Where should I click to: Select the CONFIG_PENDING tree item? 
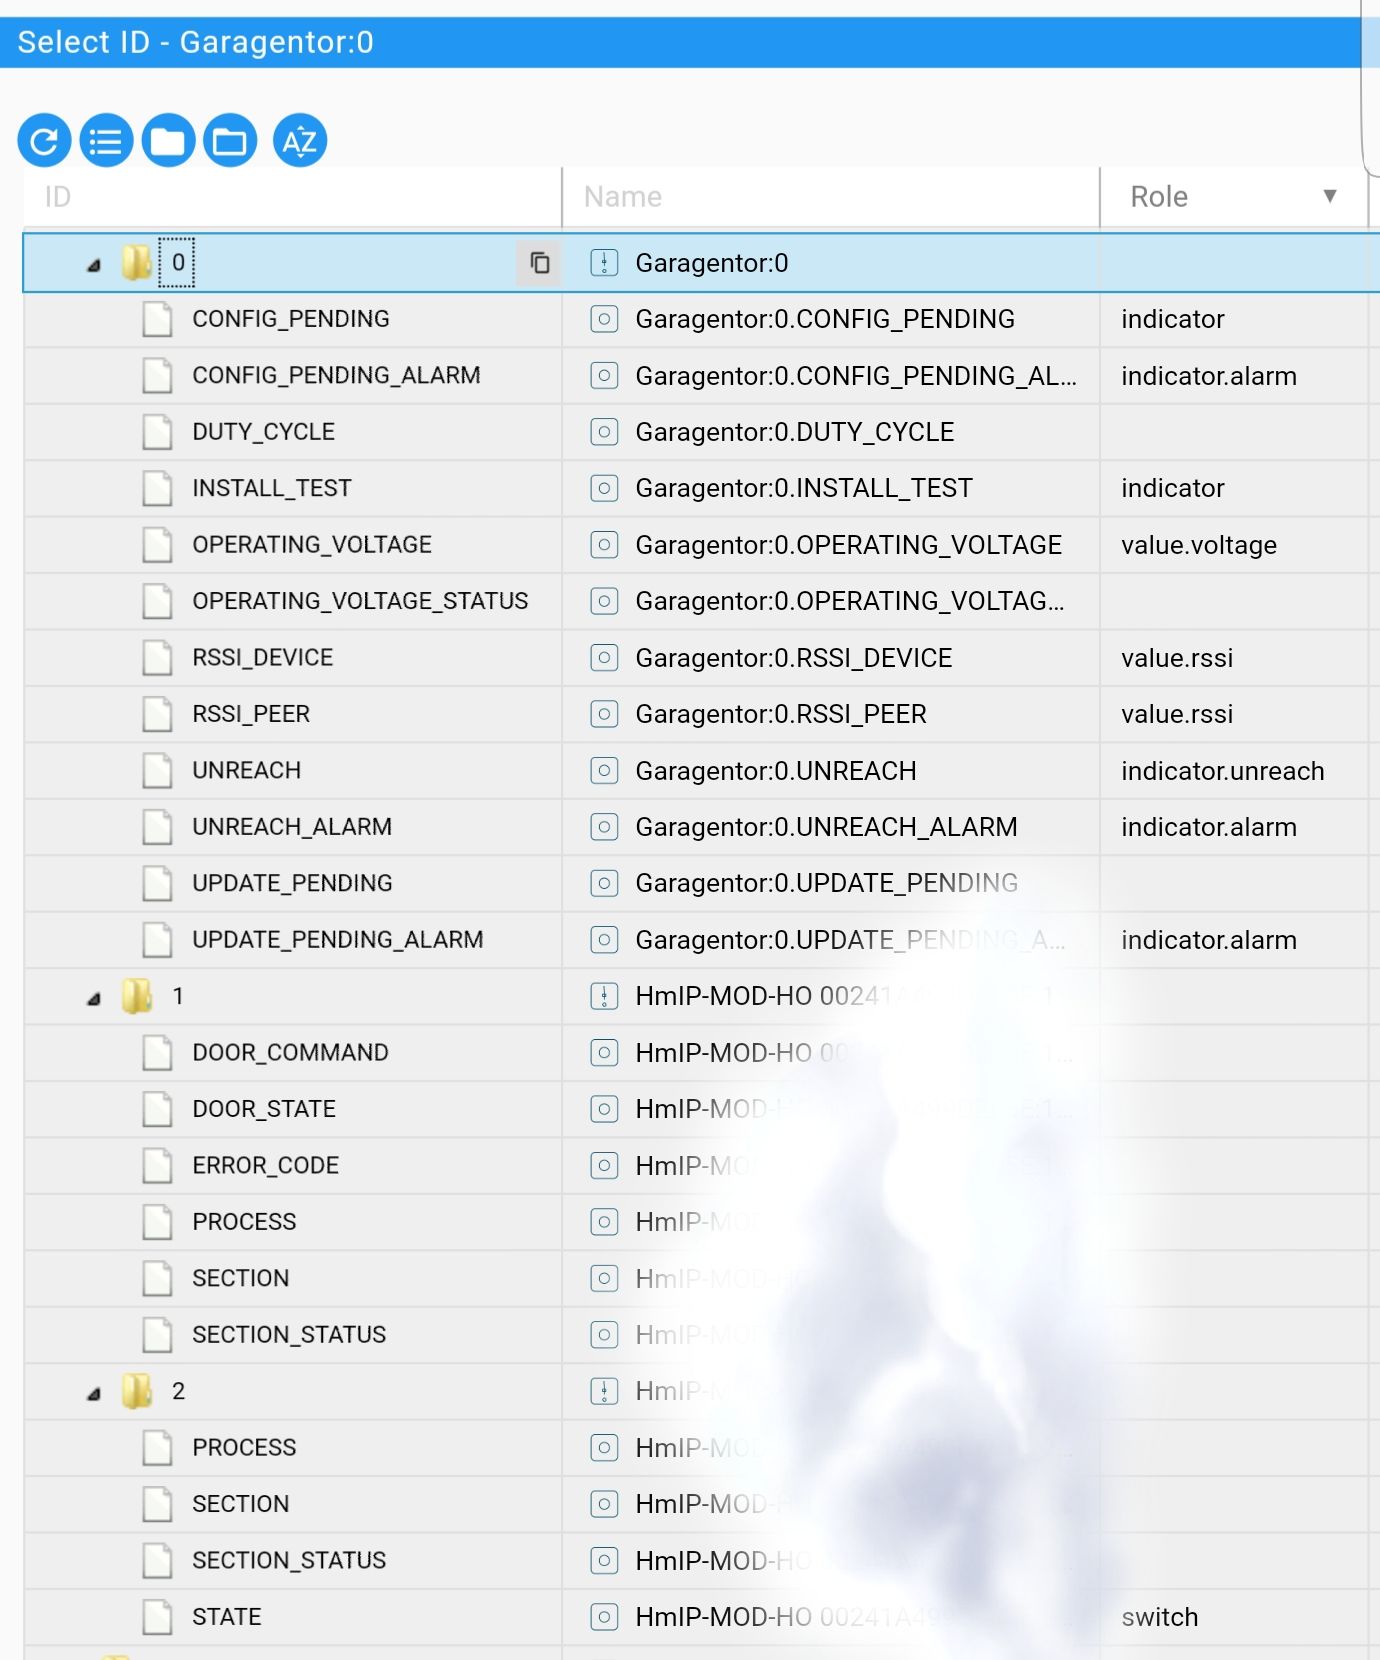pyautogui.click(x=291, y=319)
